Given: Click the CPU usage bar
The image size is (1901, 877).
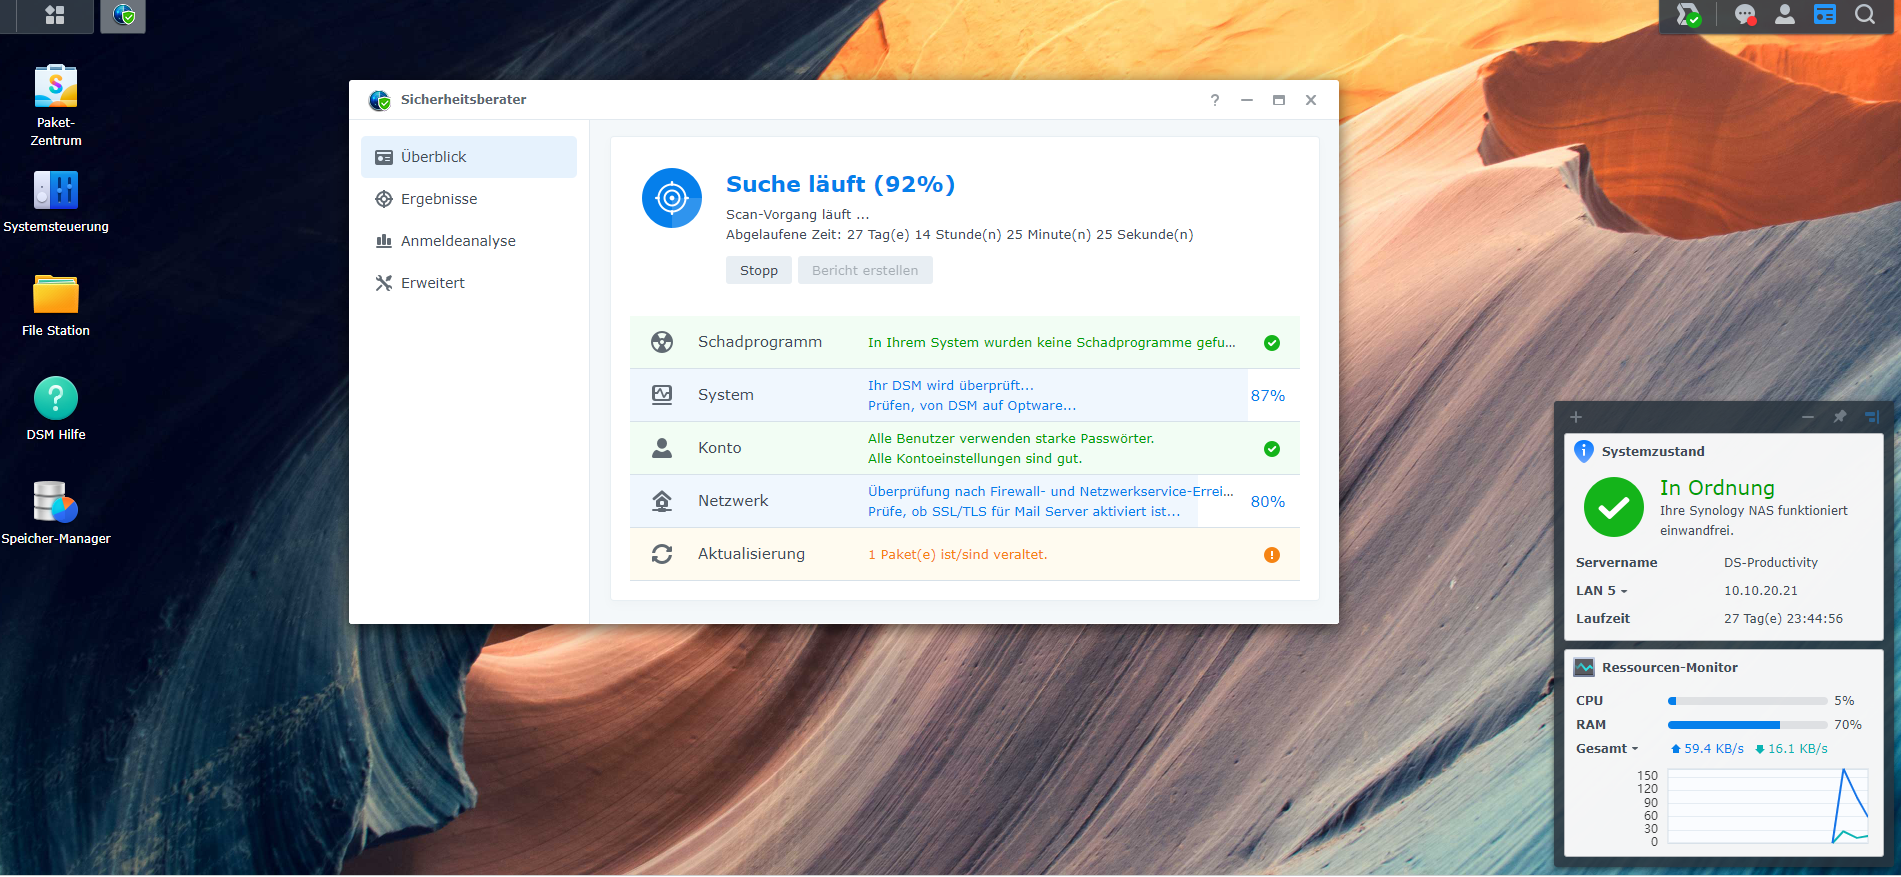Looking at the screenshot, I should (x=1748, y=701).
